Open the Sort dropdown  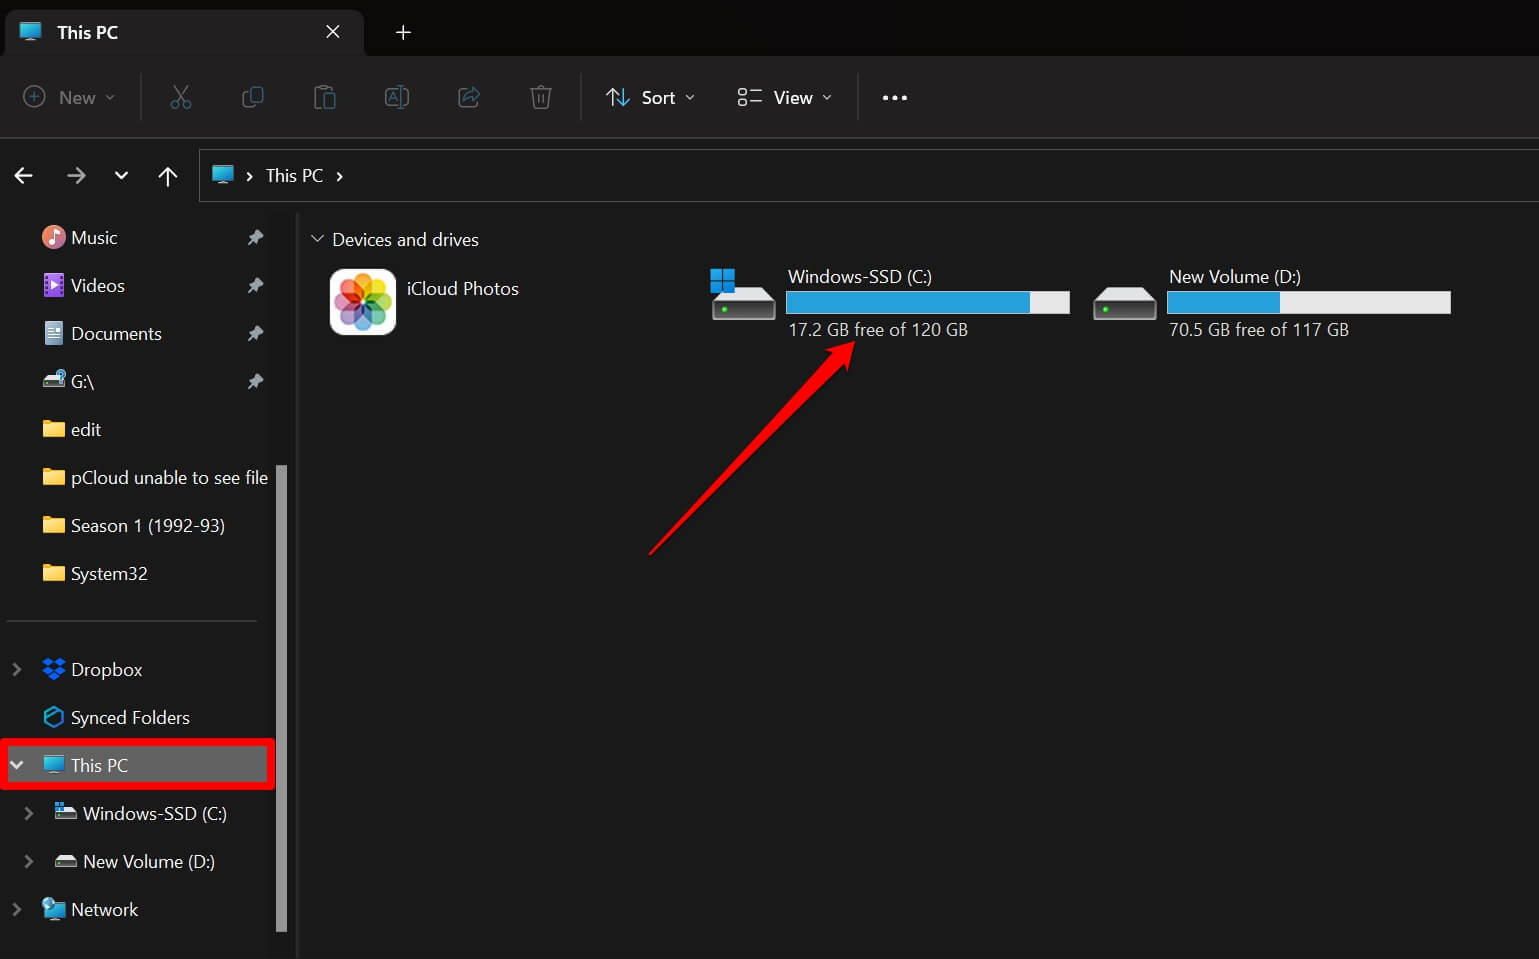point(649,97)
